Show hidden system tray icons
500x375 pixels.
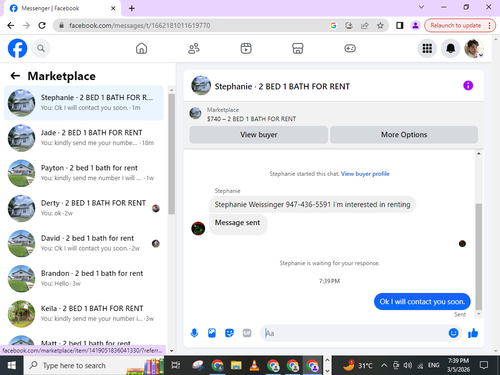pos(384,365)
